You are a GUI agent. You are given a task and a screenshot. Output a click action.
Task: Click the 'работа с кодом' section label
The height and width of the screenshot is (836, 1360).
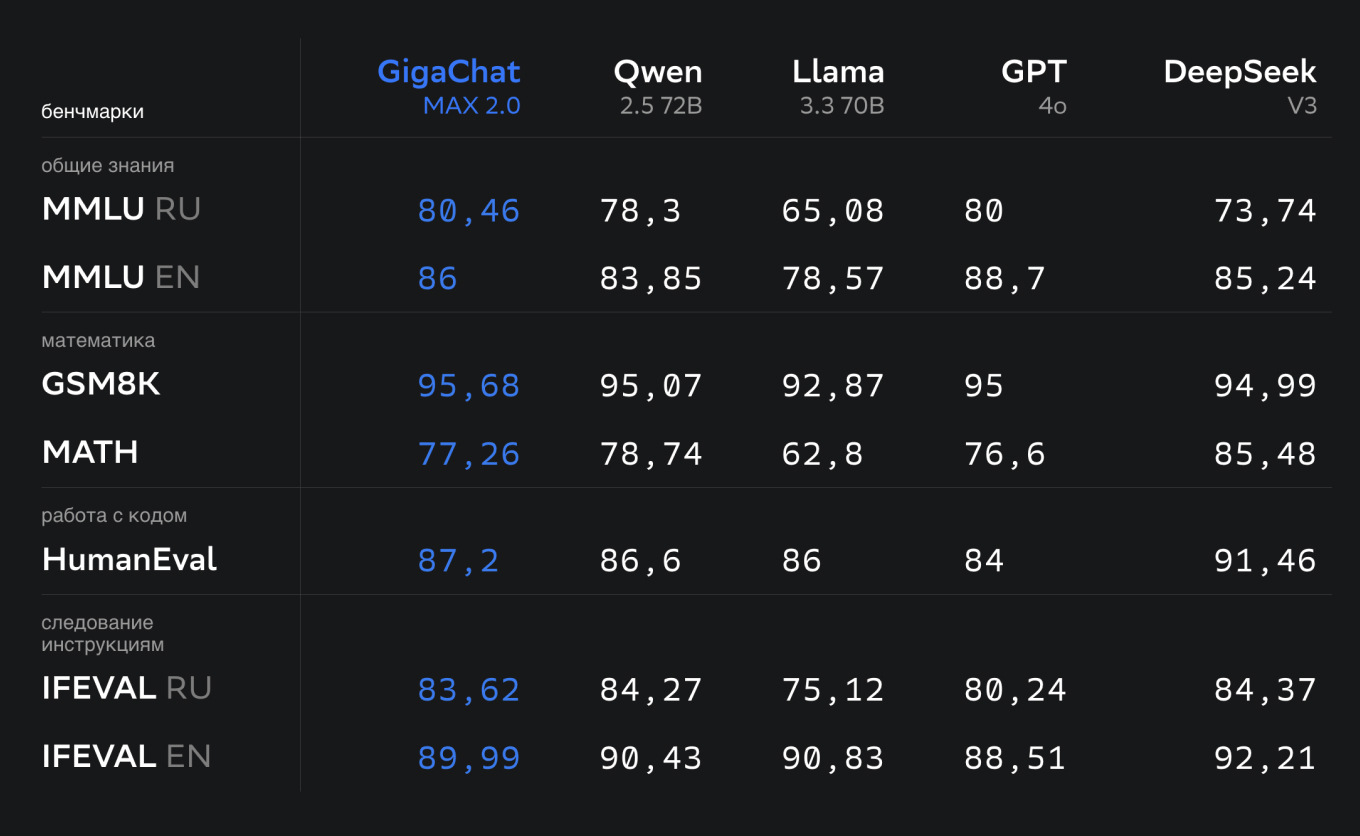(114, 516)
